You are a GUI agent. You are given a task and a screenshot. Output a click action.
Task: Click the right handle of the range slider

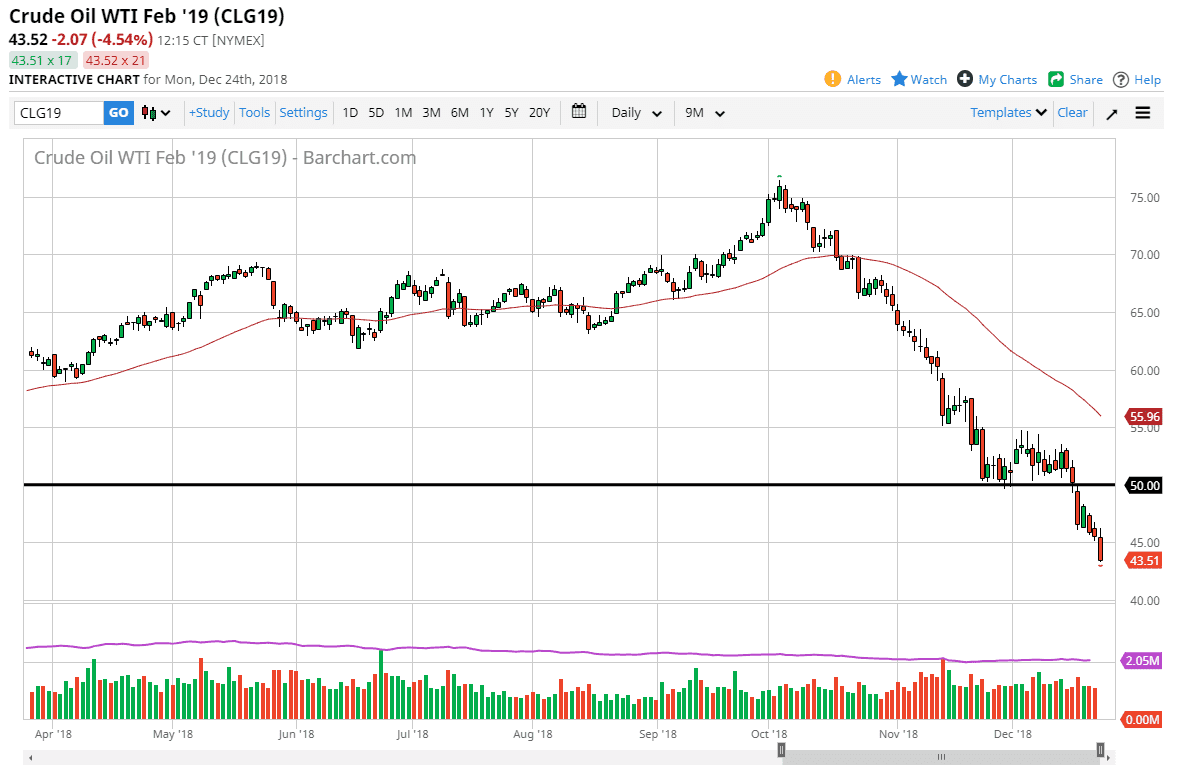coord(1100,749)
